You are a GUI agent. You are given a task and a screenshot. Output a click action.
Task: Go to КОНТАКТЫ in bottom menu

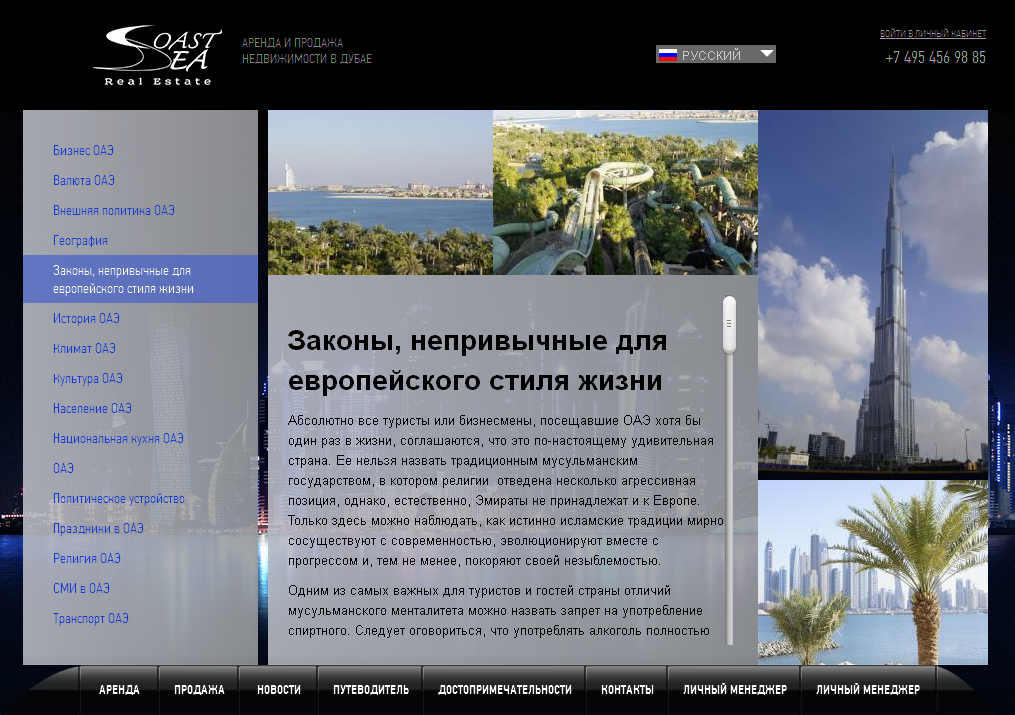[627, 690]
